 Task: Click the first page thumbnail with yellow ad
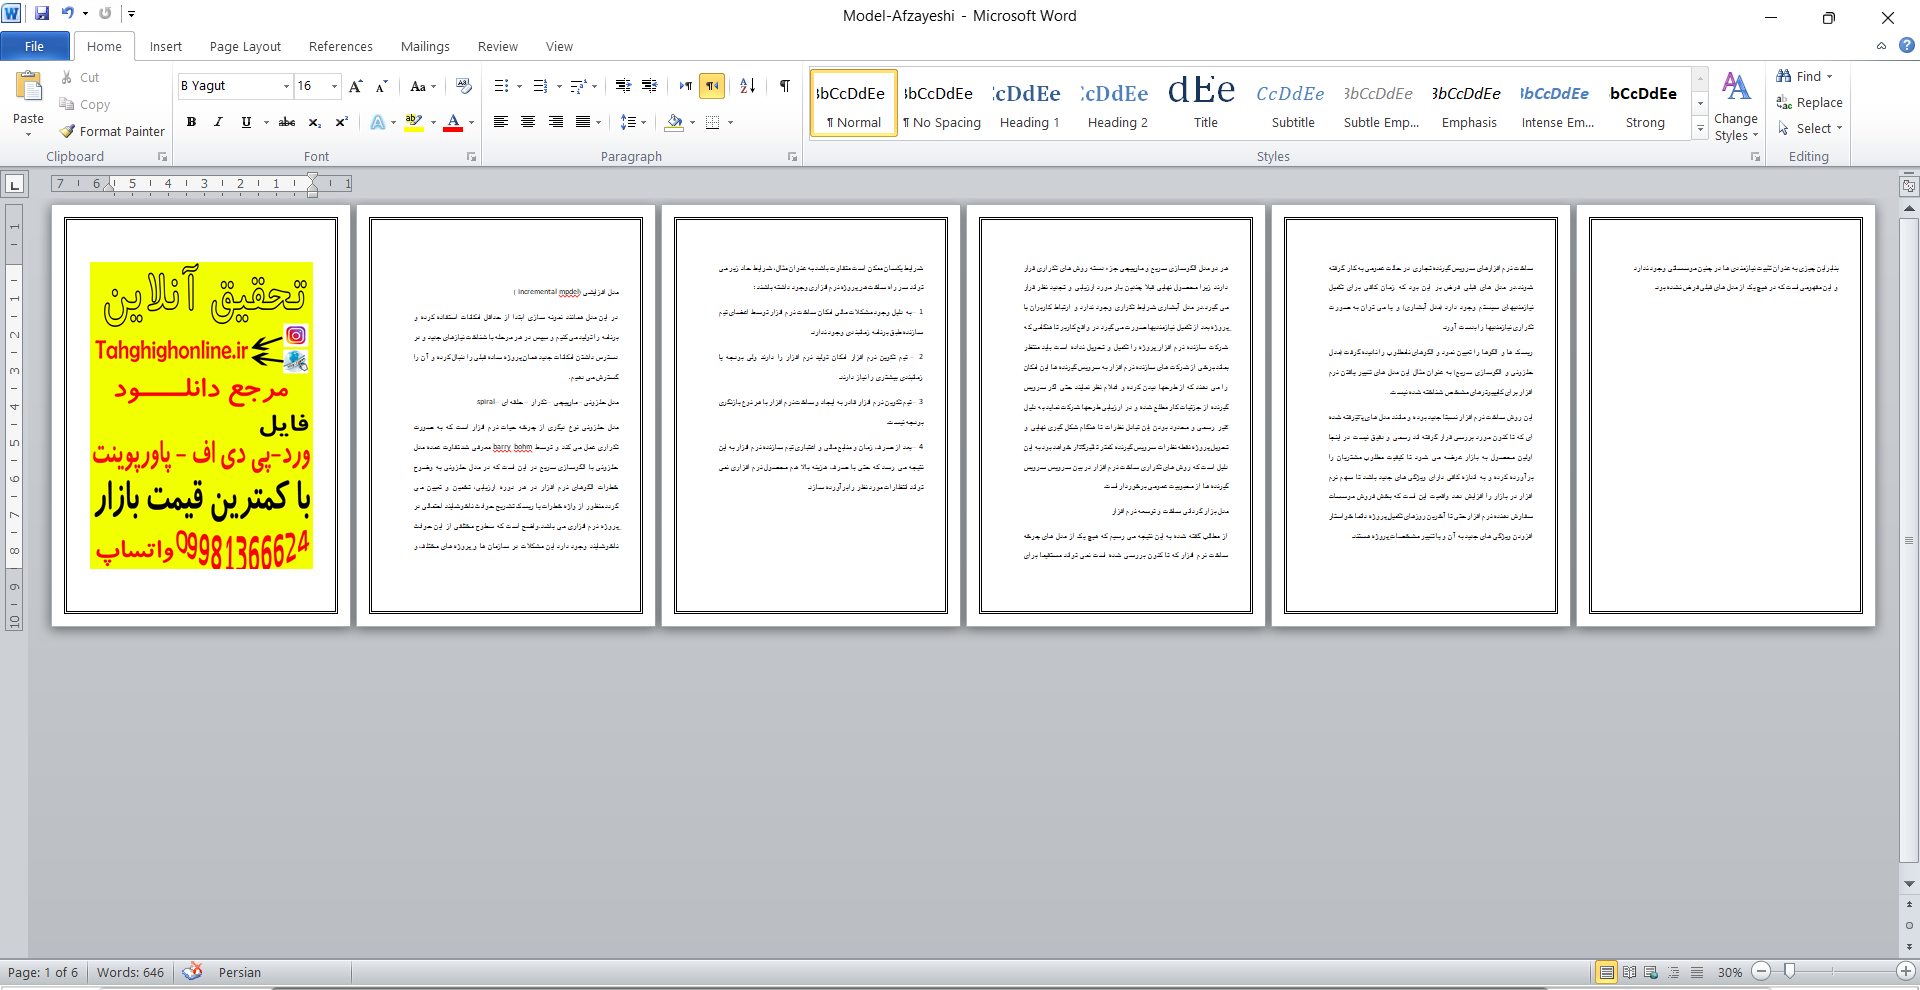tap(201, 415)
